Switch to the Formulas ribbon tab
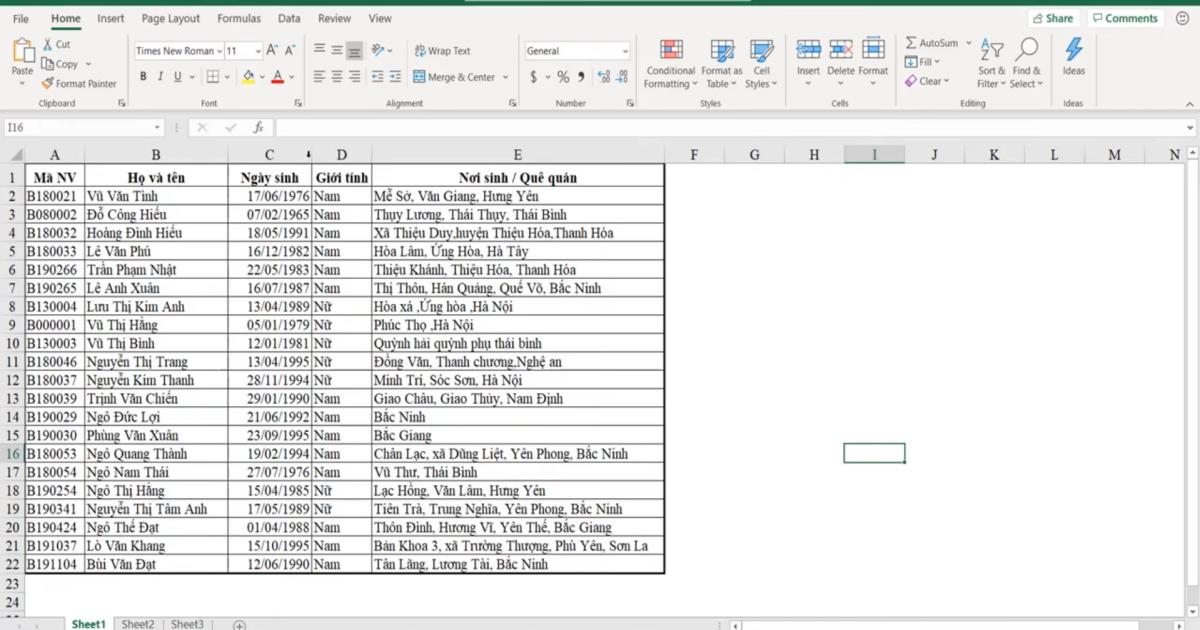Image resolution: width=1200 pixels, height=630 pixels. tap(239, 17)
